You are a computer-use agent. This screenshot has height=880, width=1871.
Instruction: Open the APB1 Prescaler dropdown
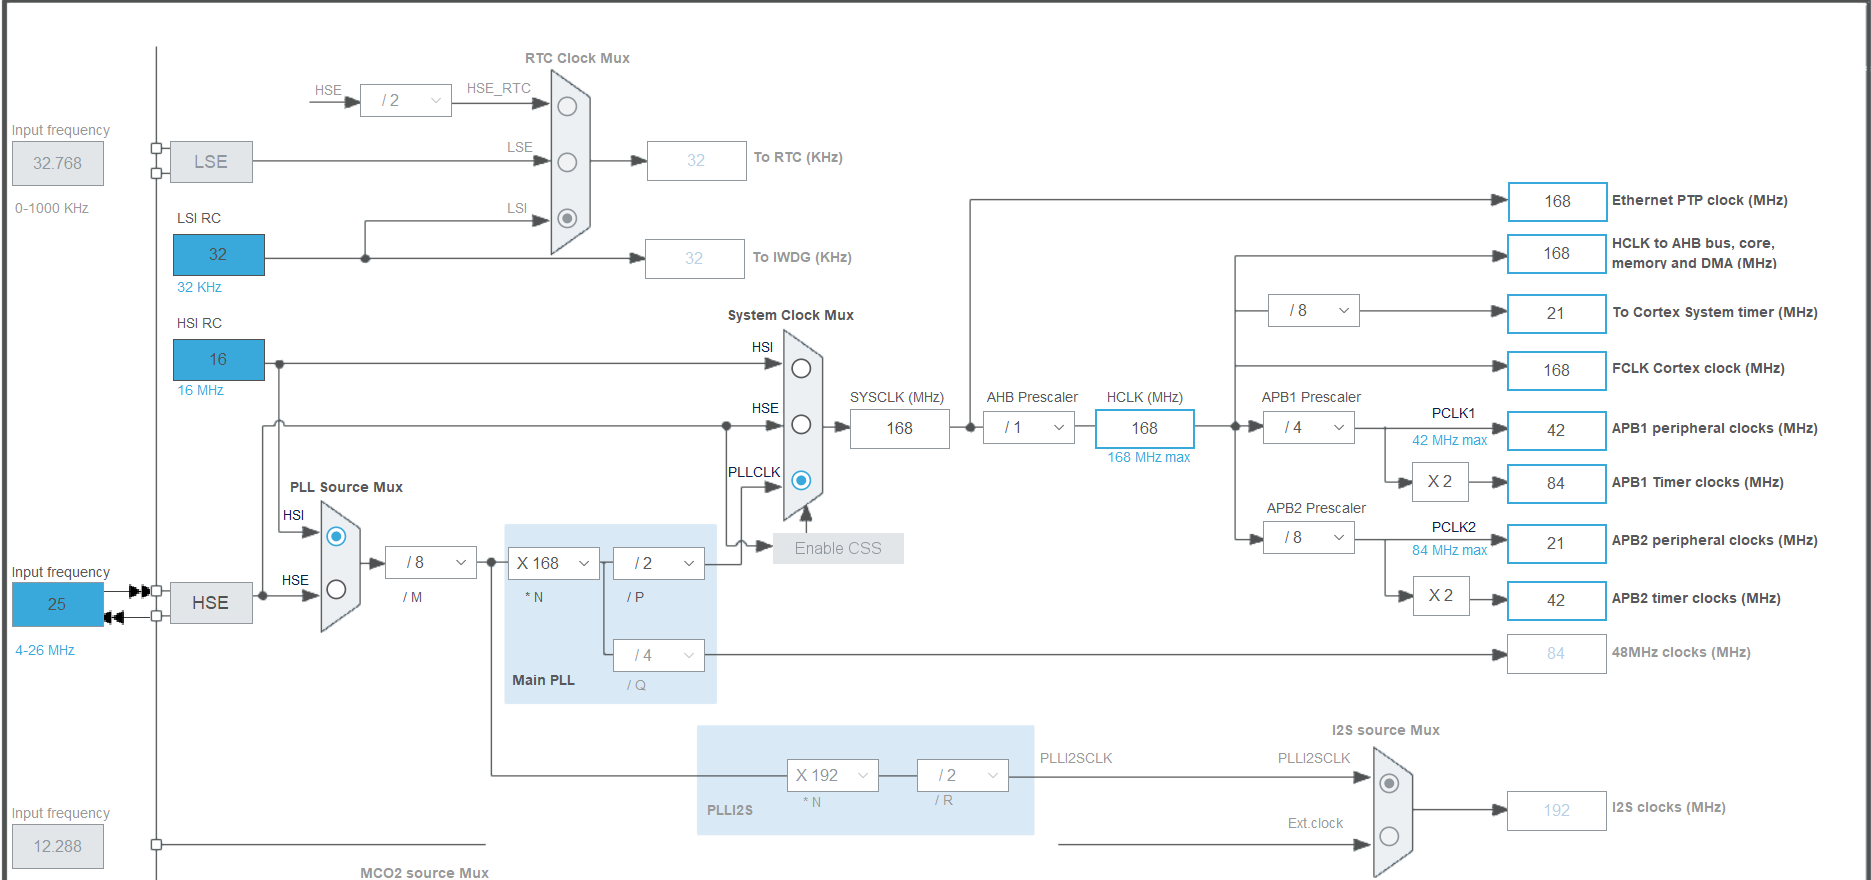pos(1309,428)
